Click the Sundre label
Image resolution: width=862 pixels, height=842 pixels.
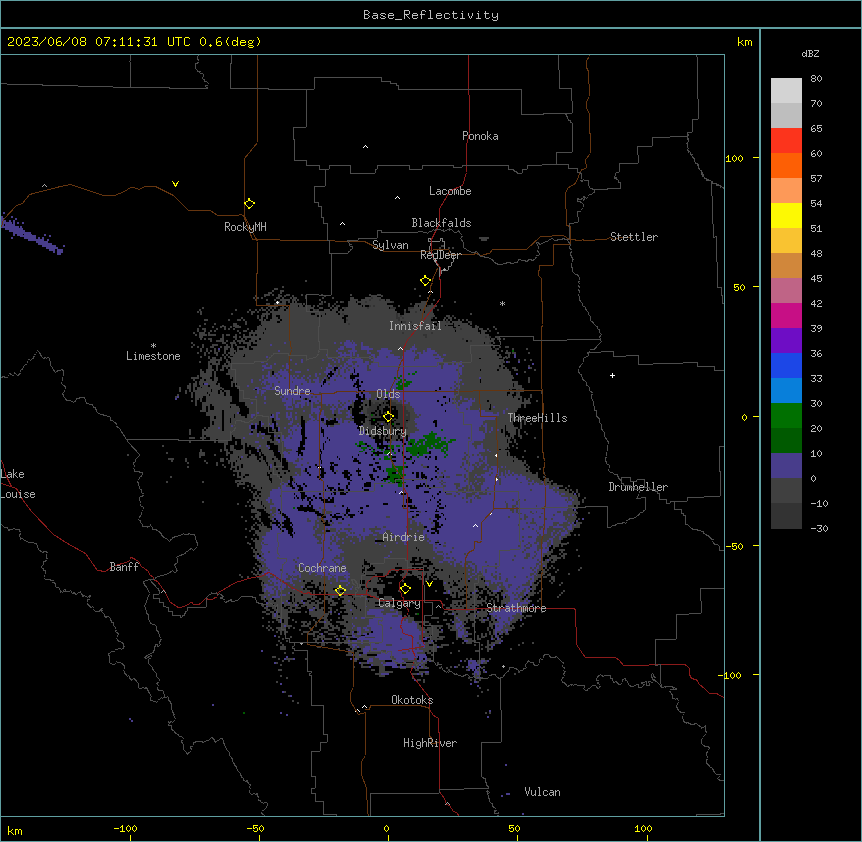(292, 391)
